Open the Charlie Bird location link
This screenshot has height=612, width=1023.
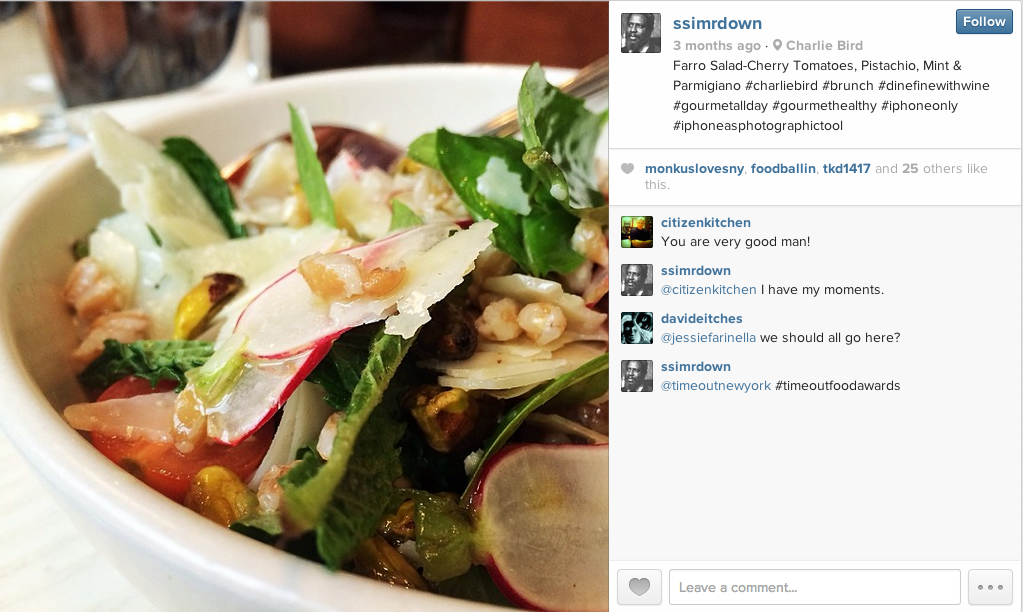[824, 45]
